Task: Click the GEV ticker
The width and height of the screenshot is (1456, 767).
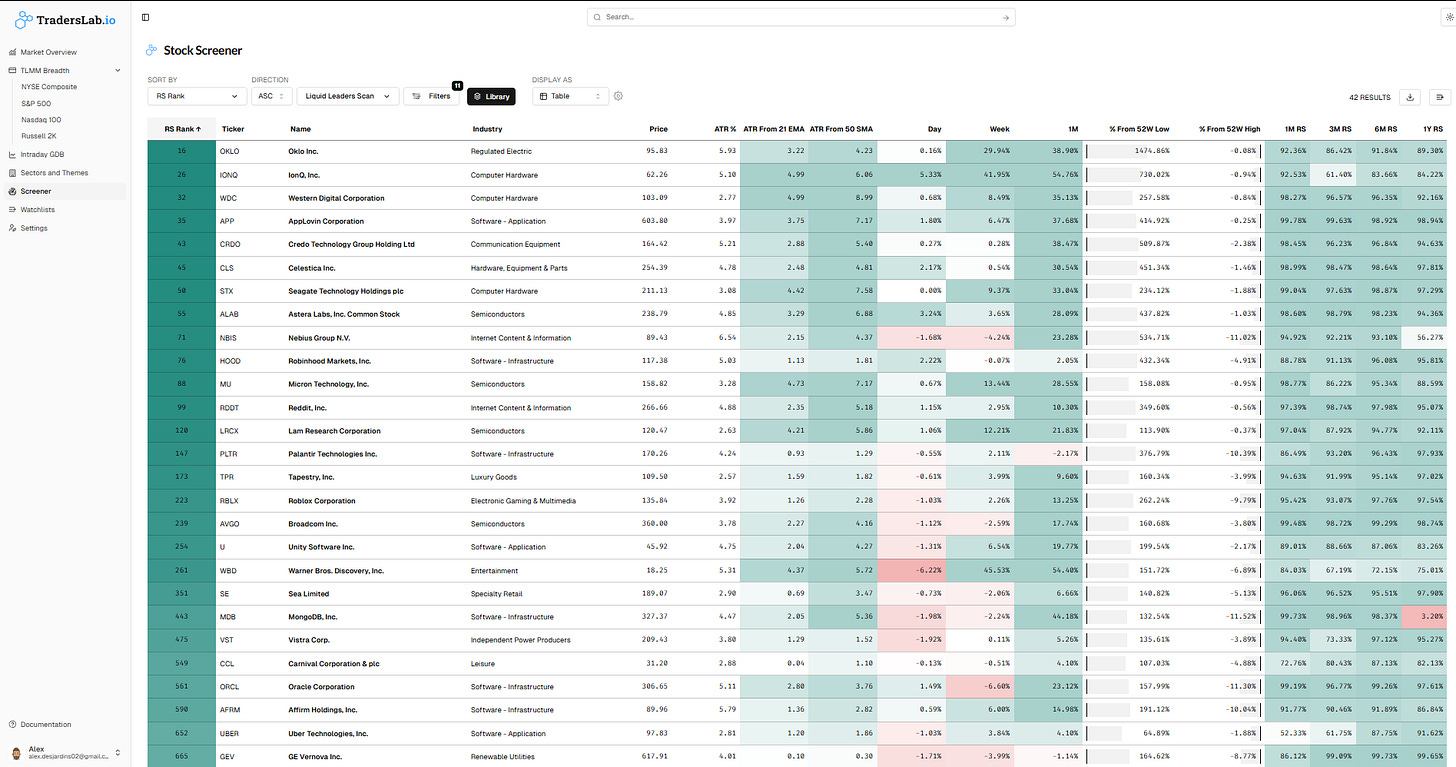Action: (x=227, y=757)
